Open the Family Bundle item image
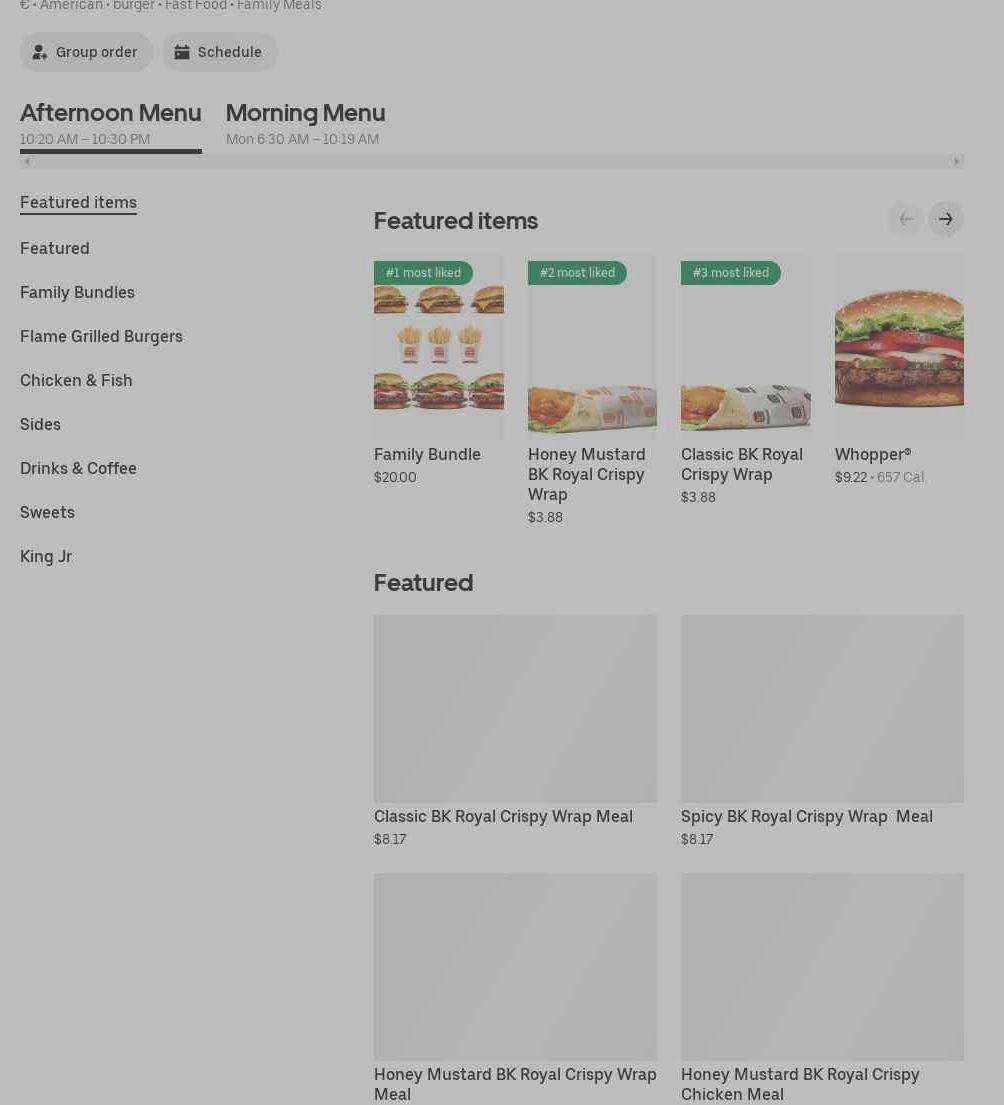This screenshot has width=1004, height=1105. (438, 346)
